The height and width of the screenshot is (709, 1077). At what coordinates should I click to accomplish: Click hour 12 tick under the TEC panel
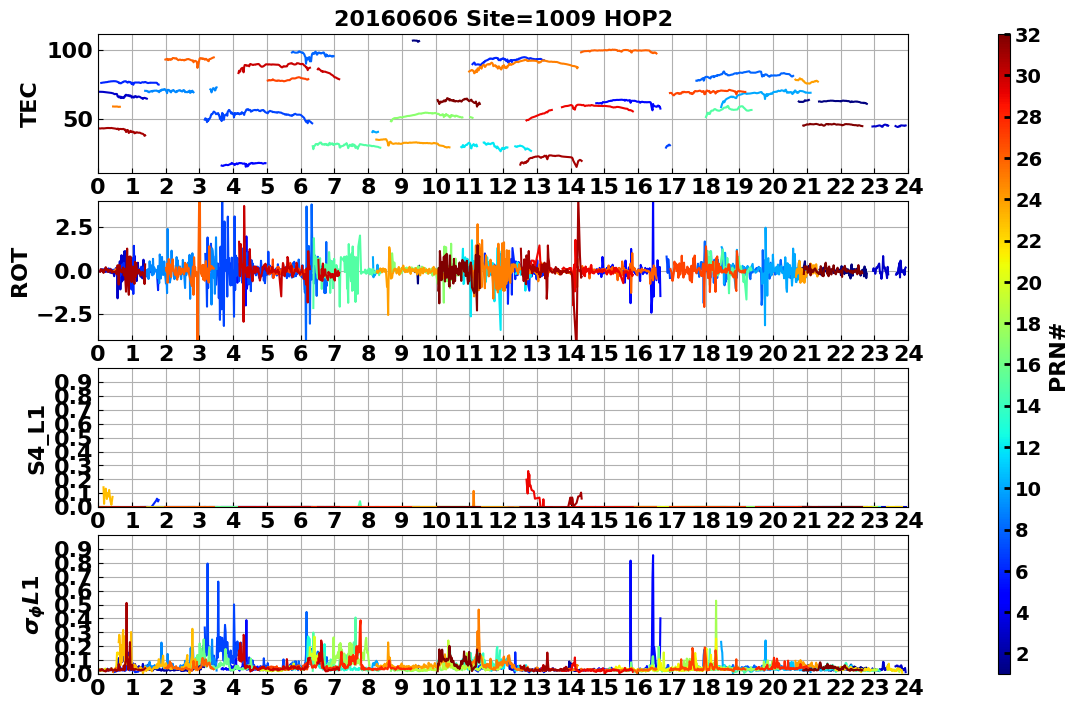pos(503,186)
